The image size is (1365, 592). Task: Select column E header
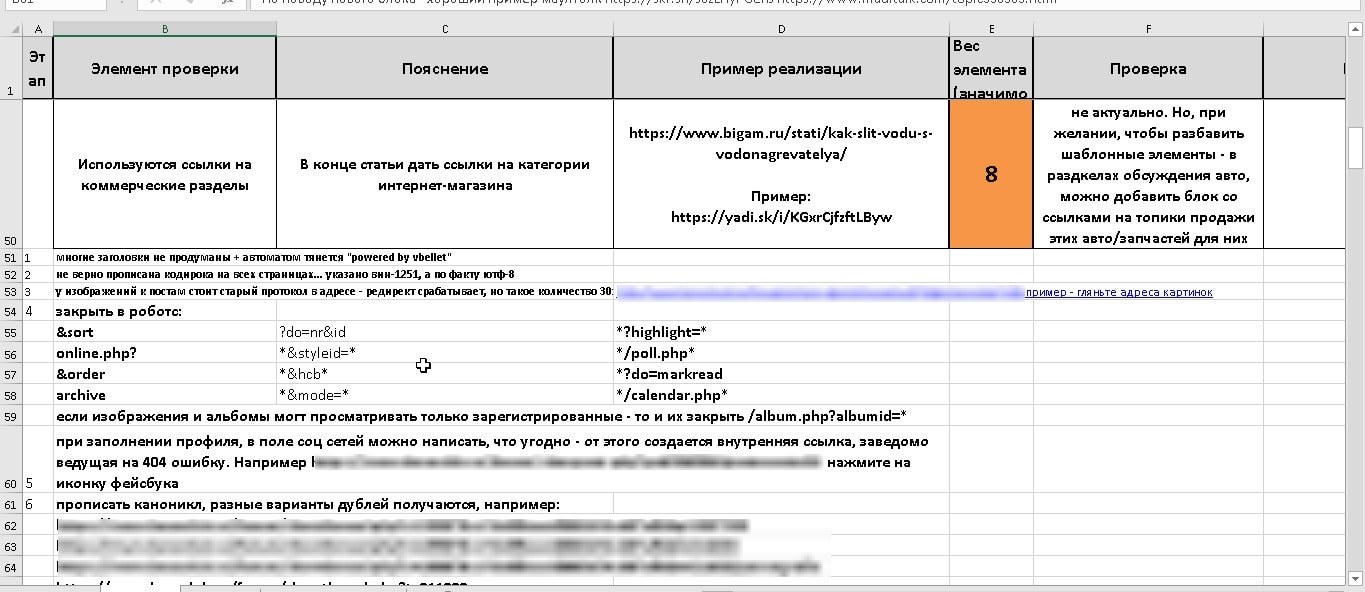click(991, 29)
